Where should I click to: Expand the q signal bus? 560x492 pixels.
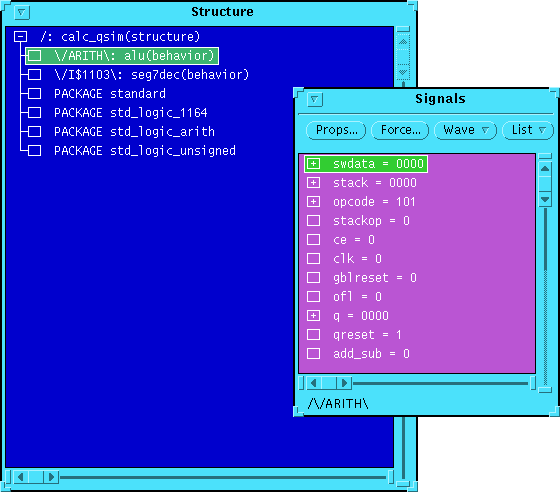tap(314, 316)
